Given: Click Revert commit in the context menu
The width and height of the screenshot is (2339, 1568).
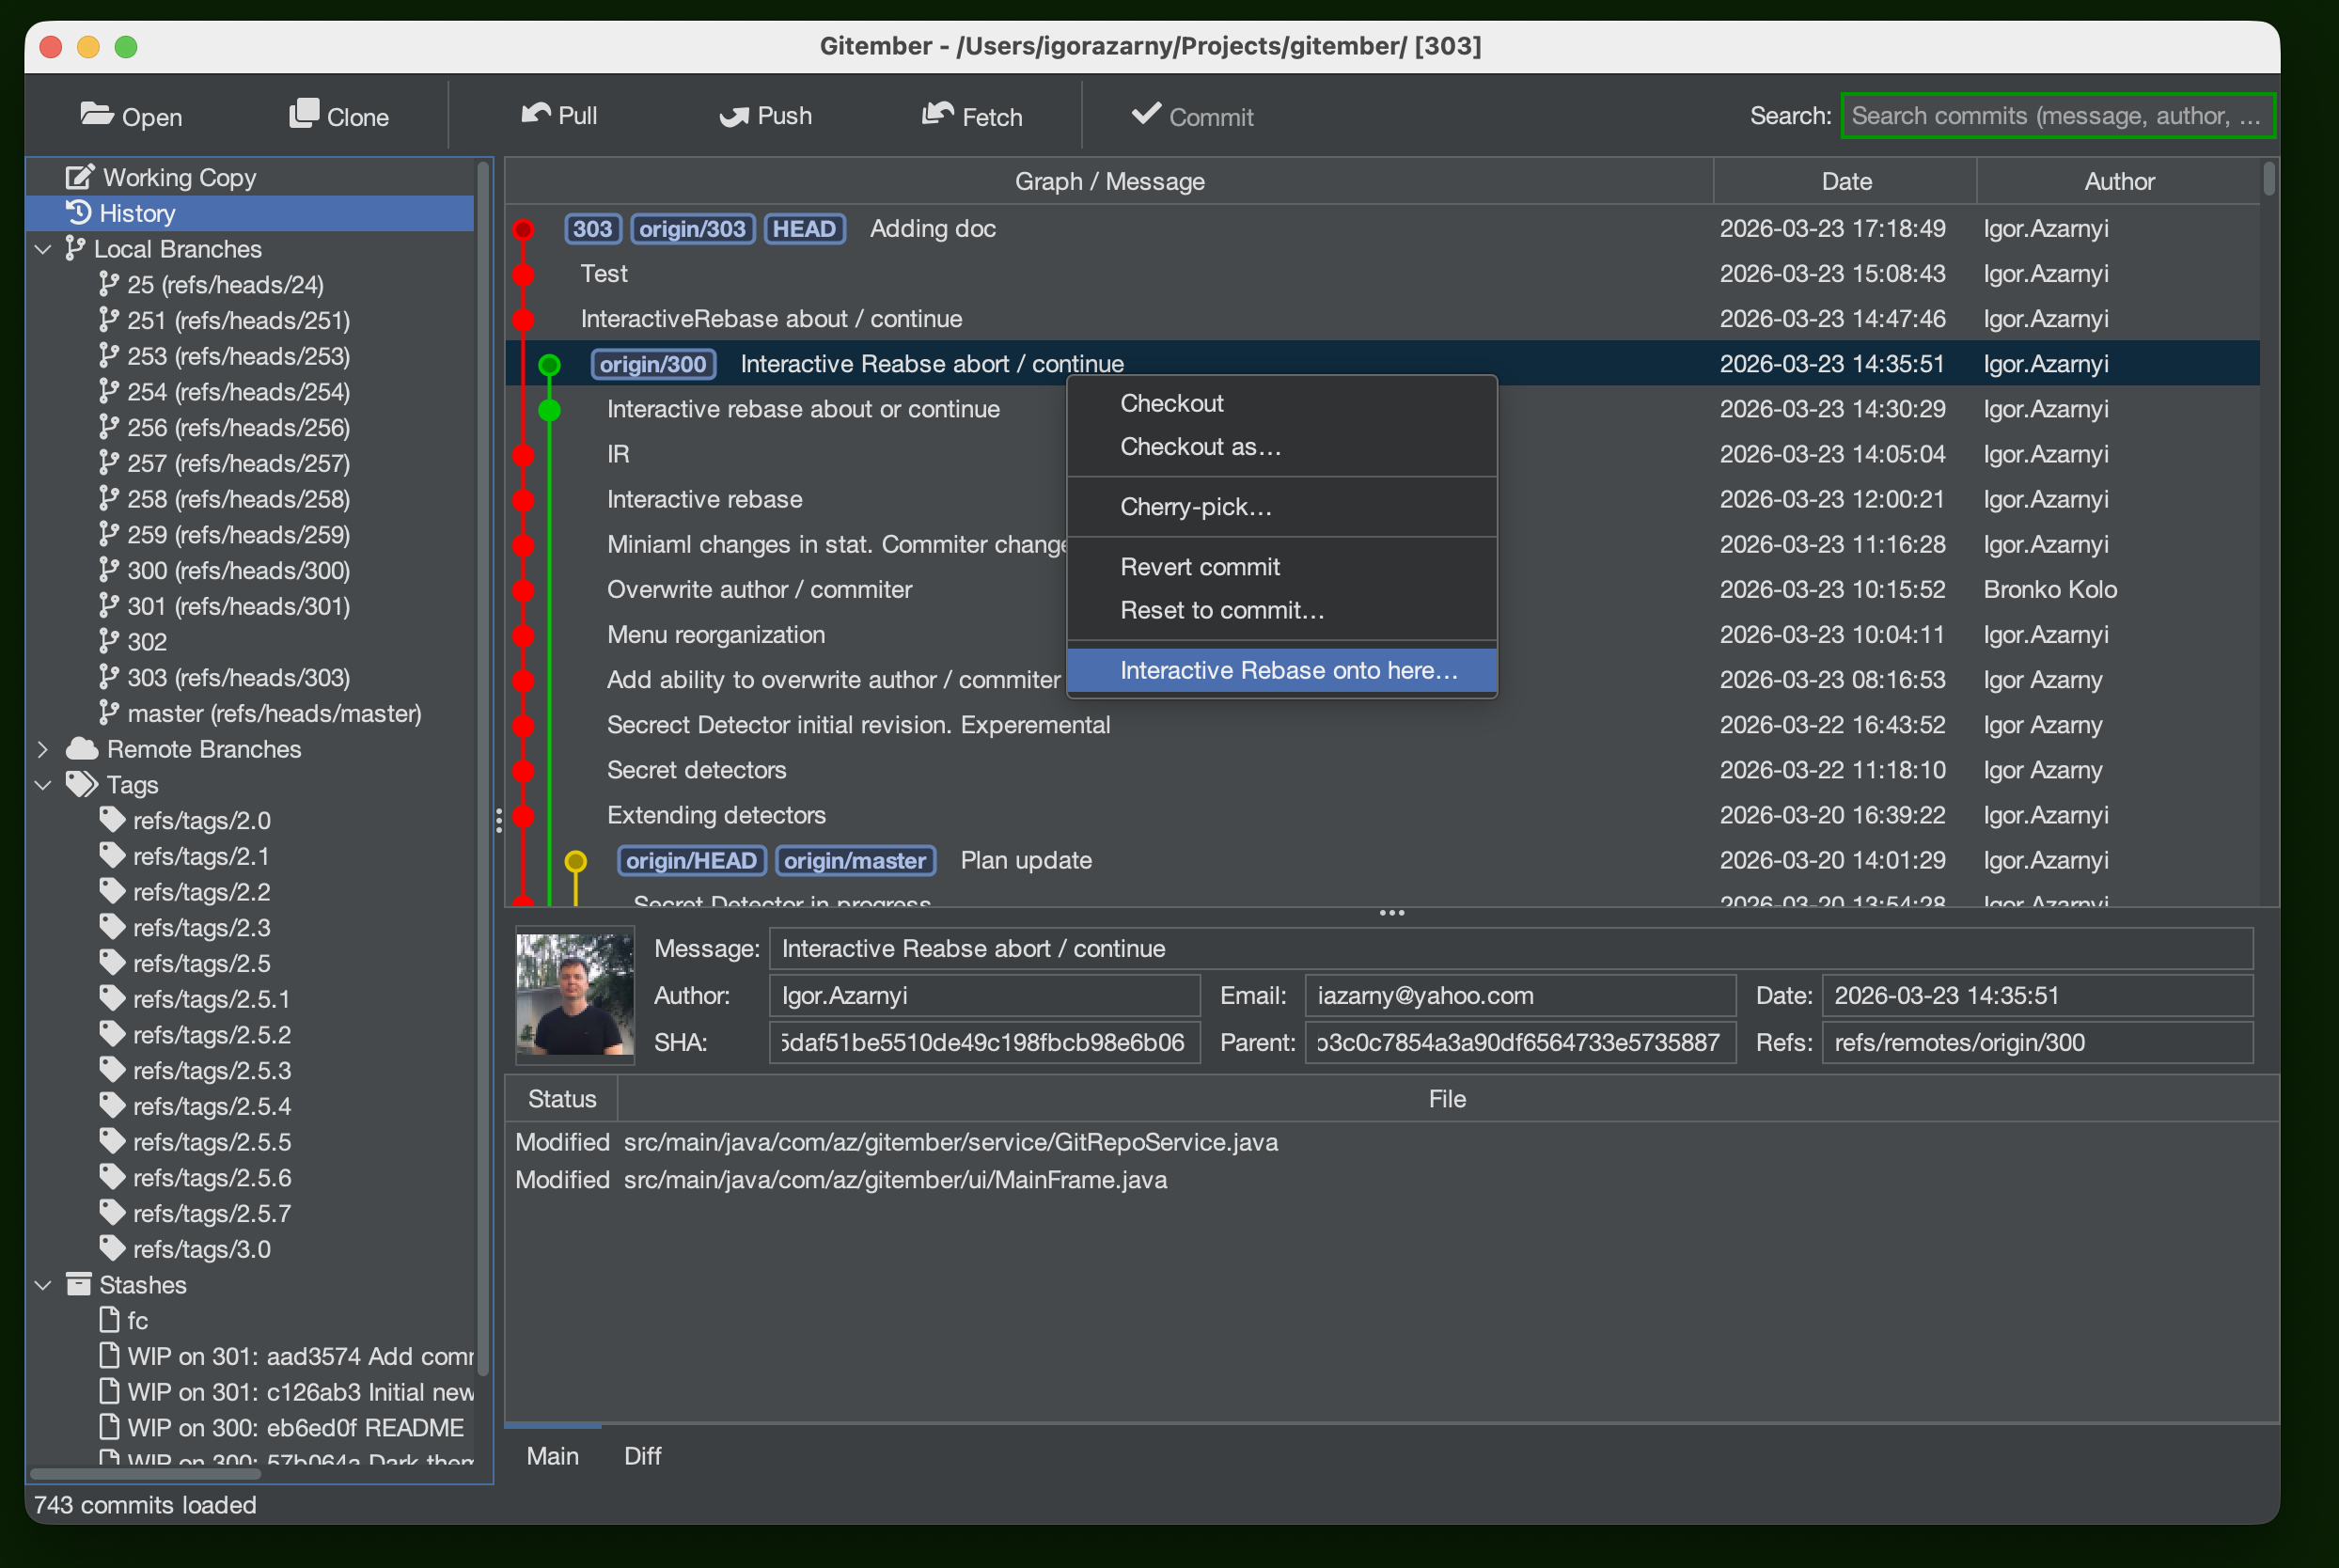Looking at the screenshot, I should [x=1200, y=566].
